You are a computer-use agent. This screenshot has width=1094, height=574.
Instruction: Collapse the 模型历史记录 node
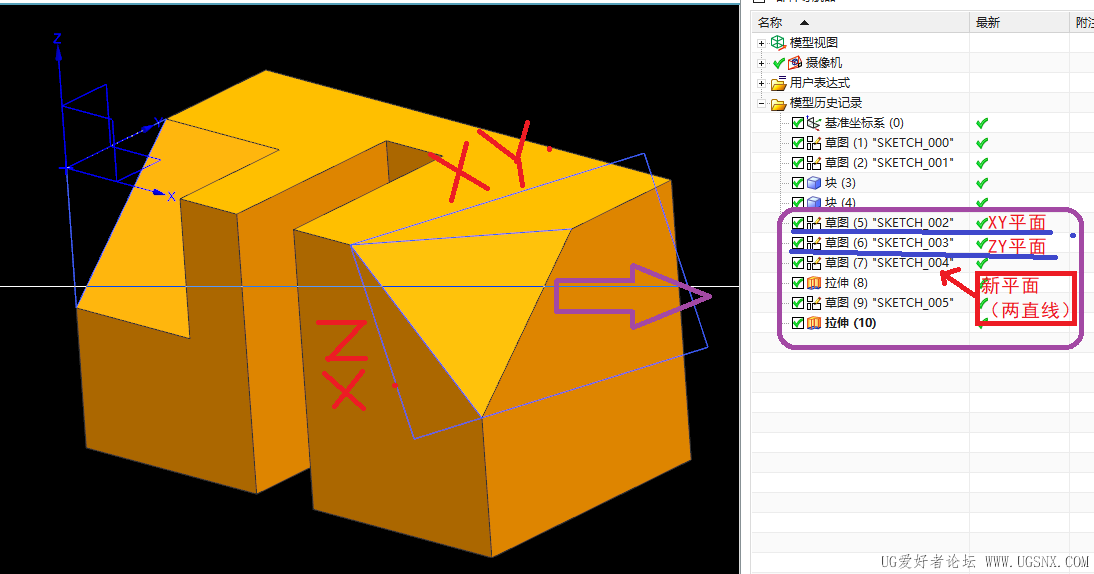click(x=761, y=104)
